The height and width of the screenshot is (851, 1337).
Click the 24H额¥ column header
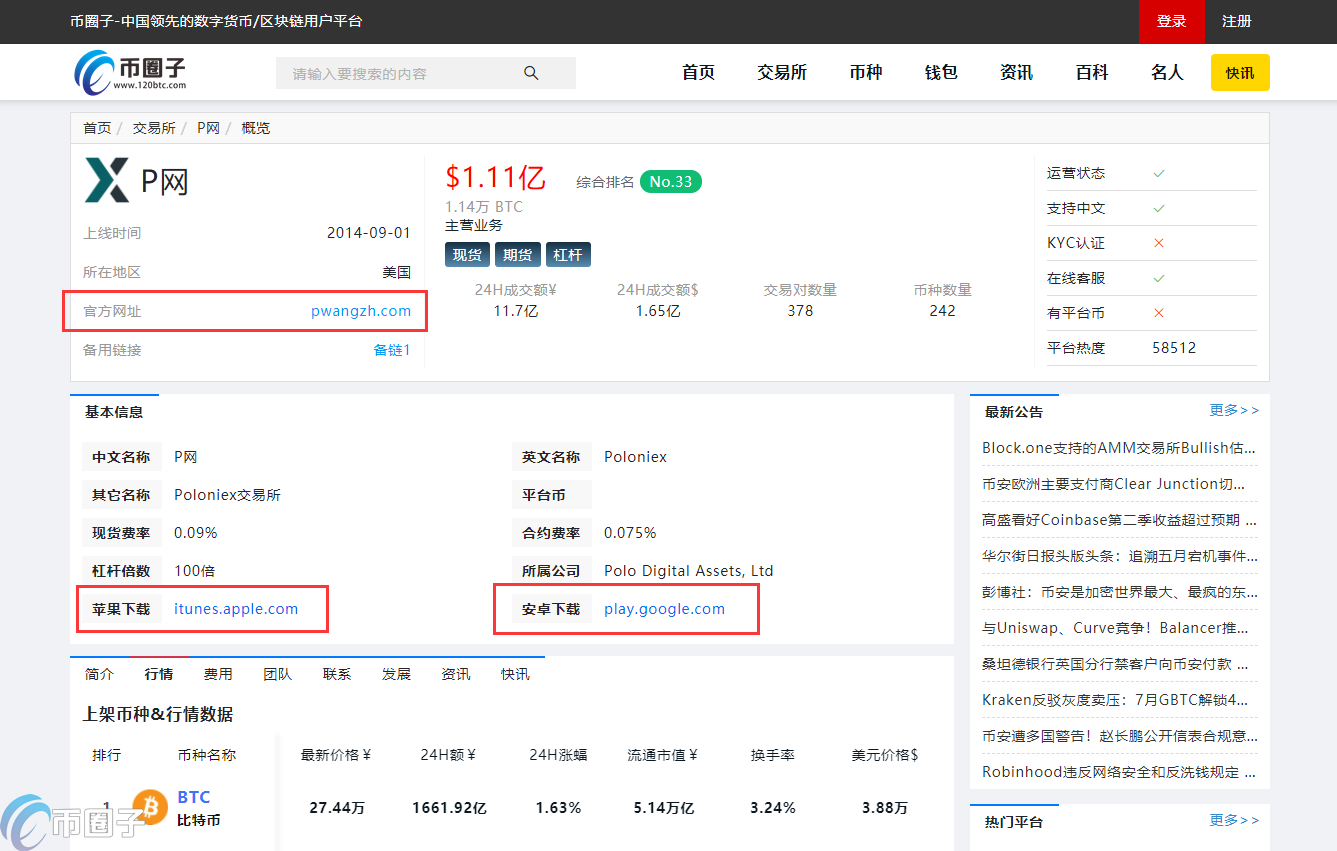448,755
